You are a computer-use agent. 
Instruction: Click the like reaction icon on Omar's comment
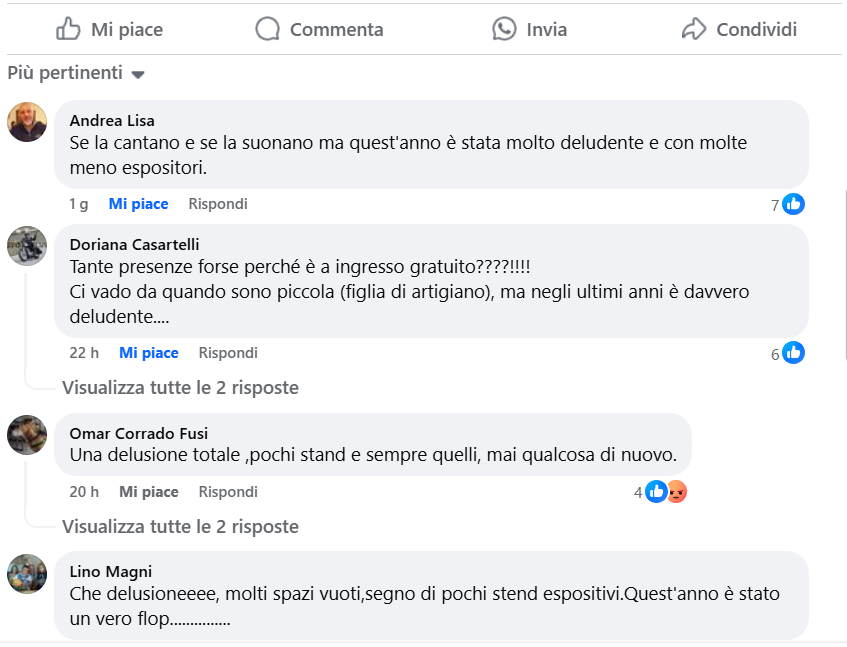click(657, 492)
